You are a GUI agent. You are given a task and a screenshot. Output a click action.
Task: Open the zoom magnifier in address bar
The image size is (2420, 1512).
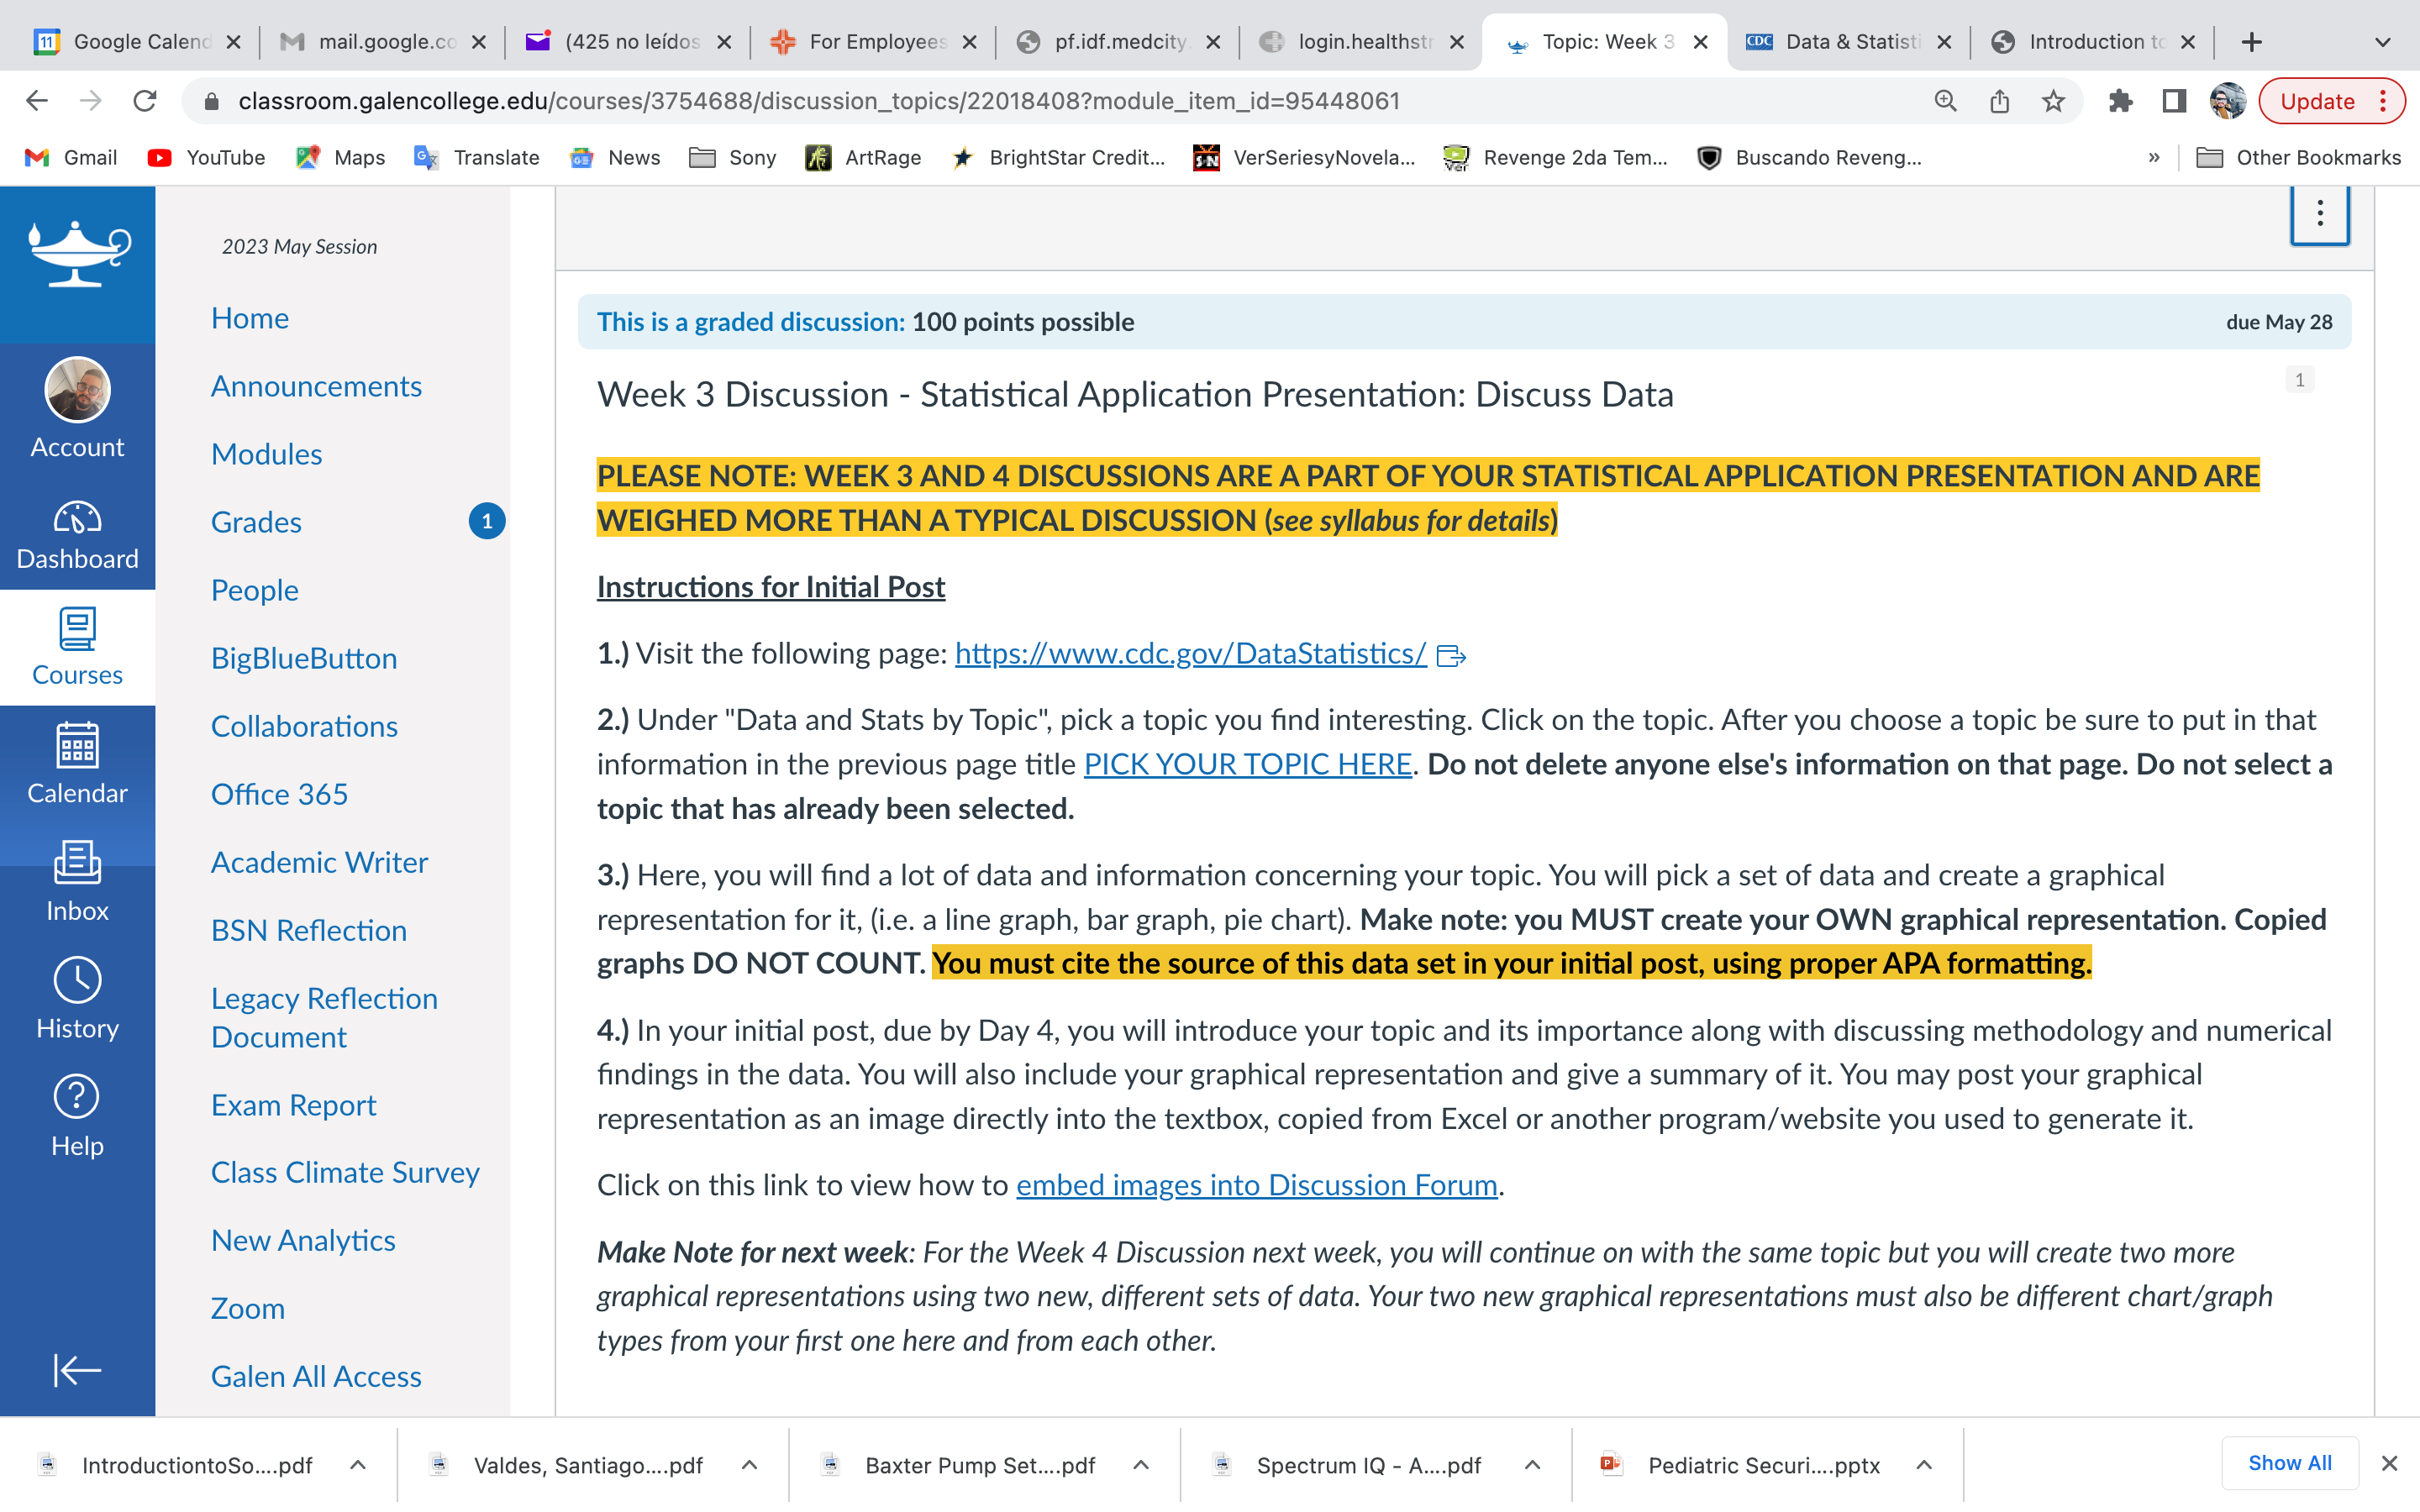pyautogui.click(x=1945, y=101)
